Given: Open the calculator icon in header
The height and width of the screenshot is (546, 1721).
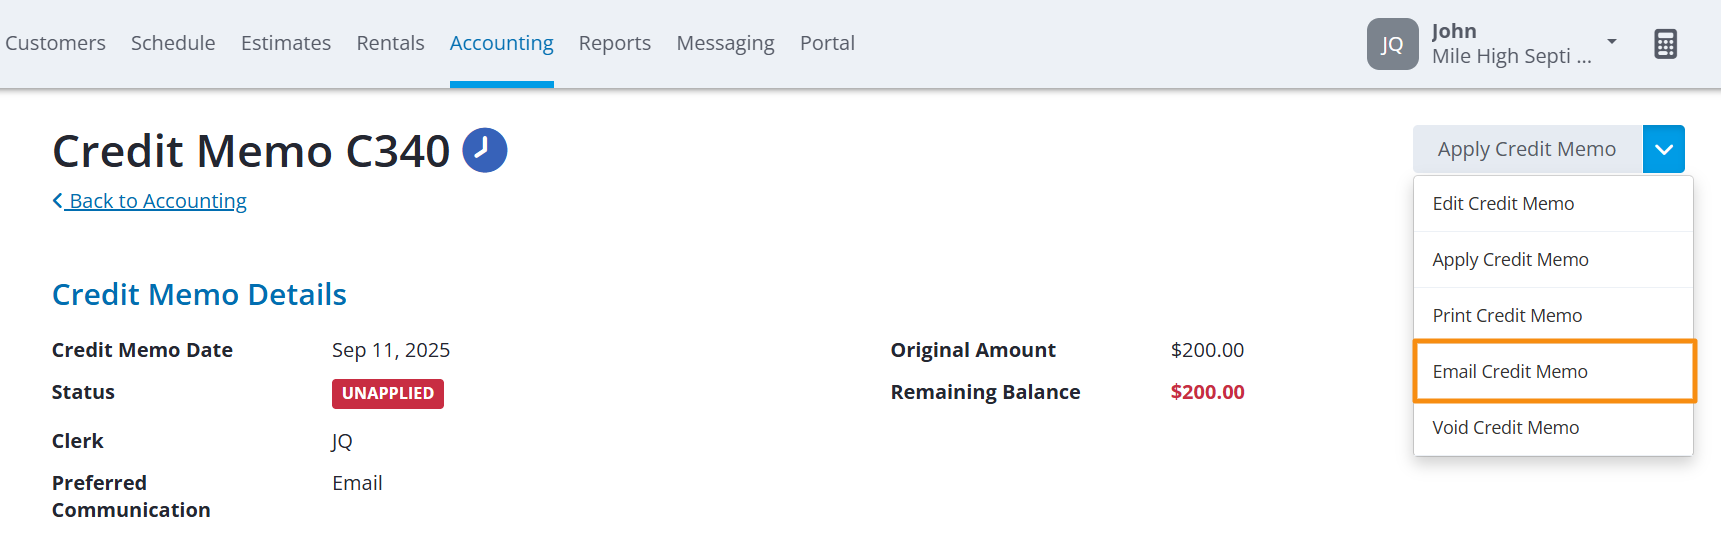Looking at the screenshot, I should [x=1665, y=44].
